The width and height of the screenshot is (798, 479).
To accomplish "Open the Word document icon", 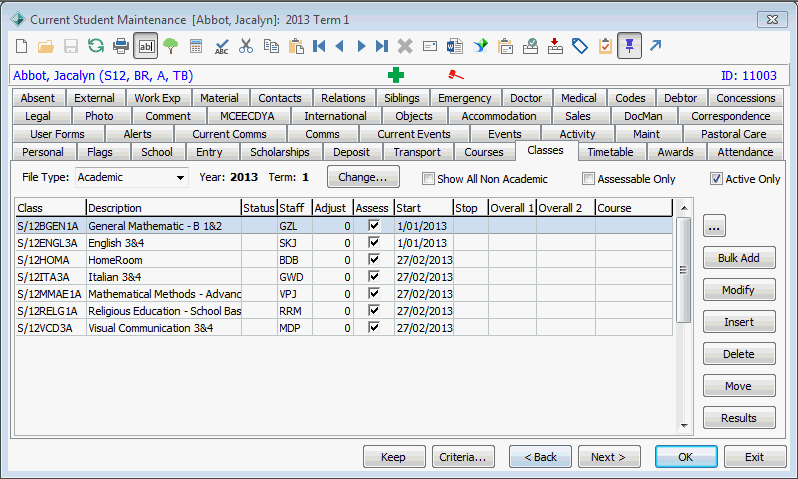I will 454,46.
